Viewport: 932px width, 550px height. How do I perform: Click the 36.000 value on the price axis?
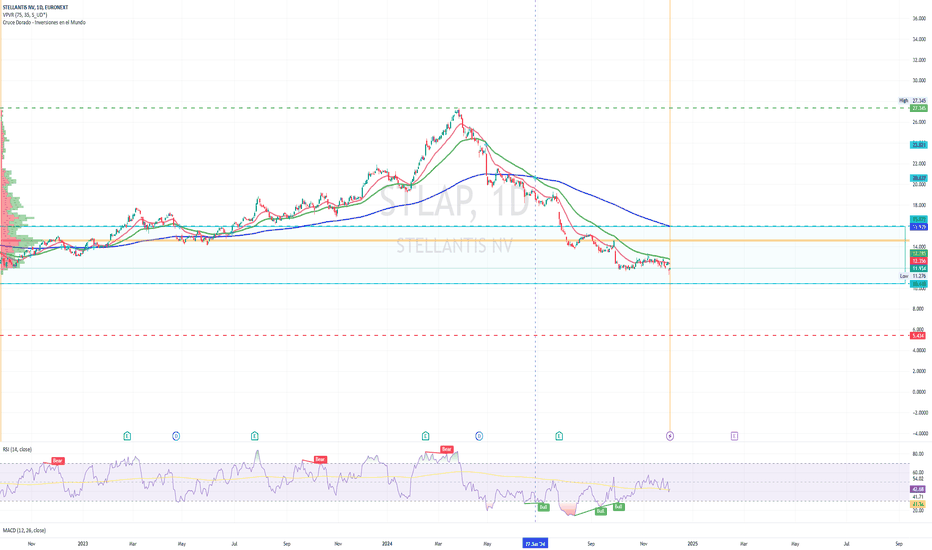(919, 18)
